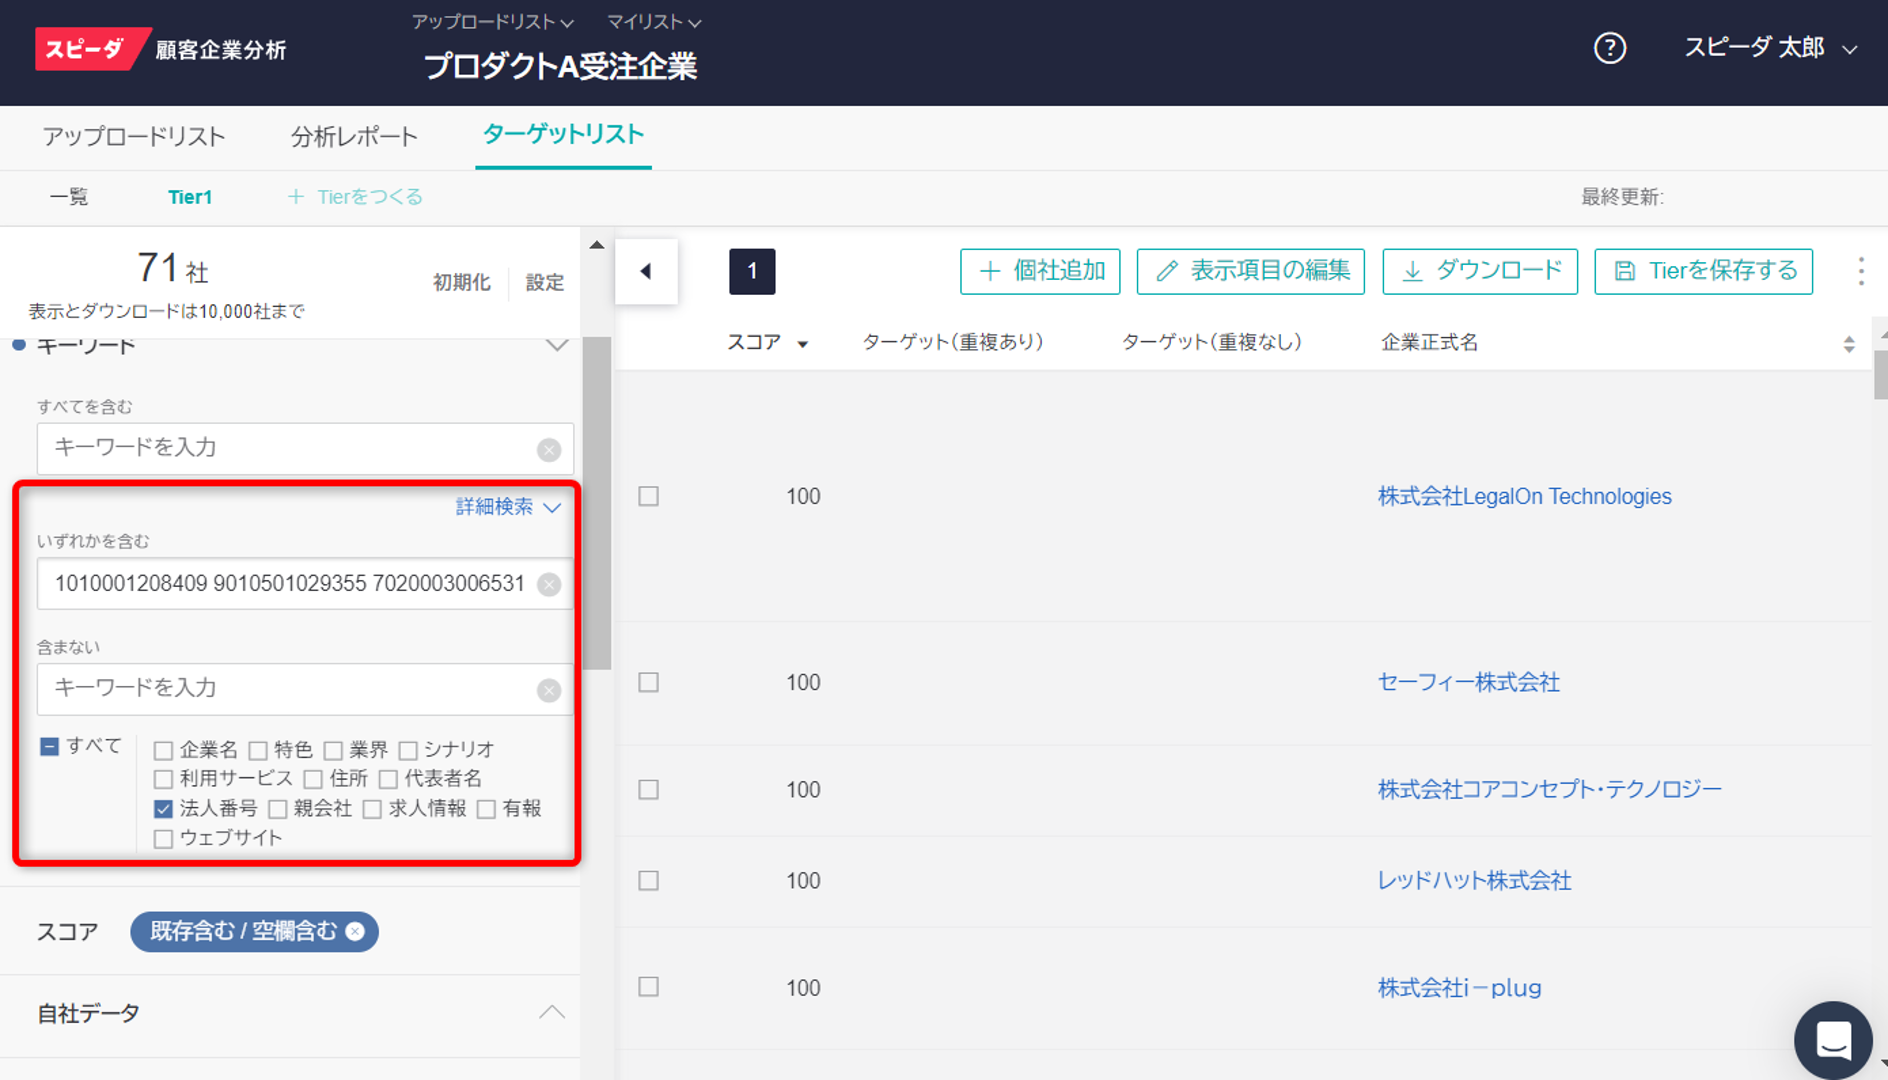
Task: Uncheck the 法人番号 checkbox
Action: (163, 808)
